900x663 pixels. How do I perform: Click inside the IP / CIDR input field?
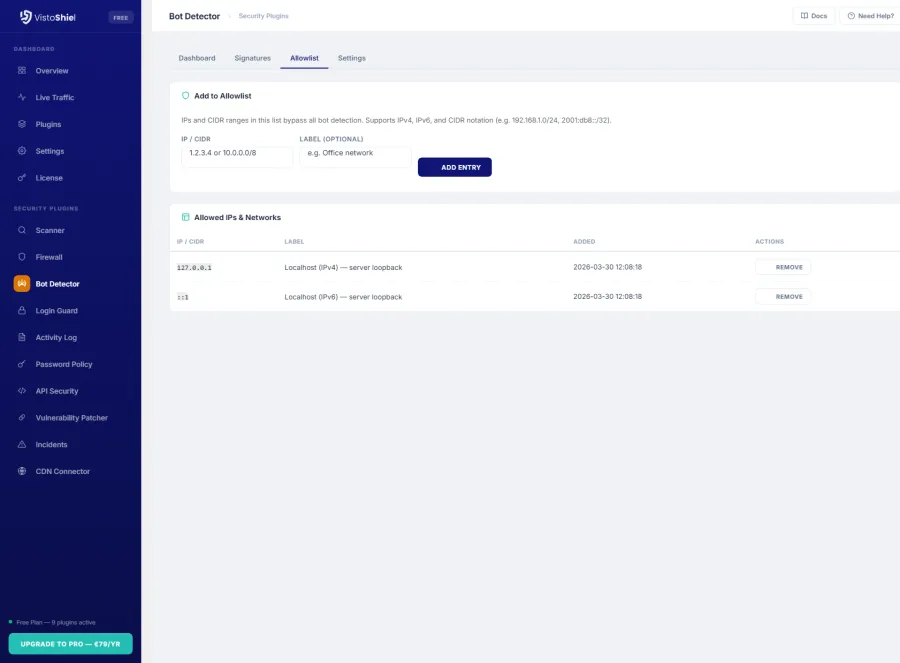(236, 155)
